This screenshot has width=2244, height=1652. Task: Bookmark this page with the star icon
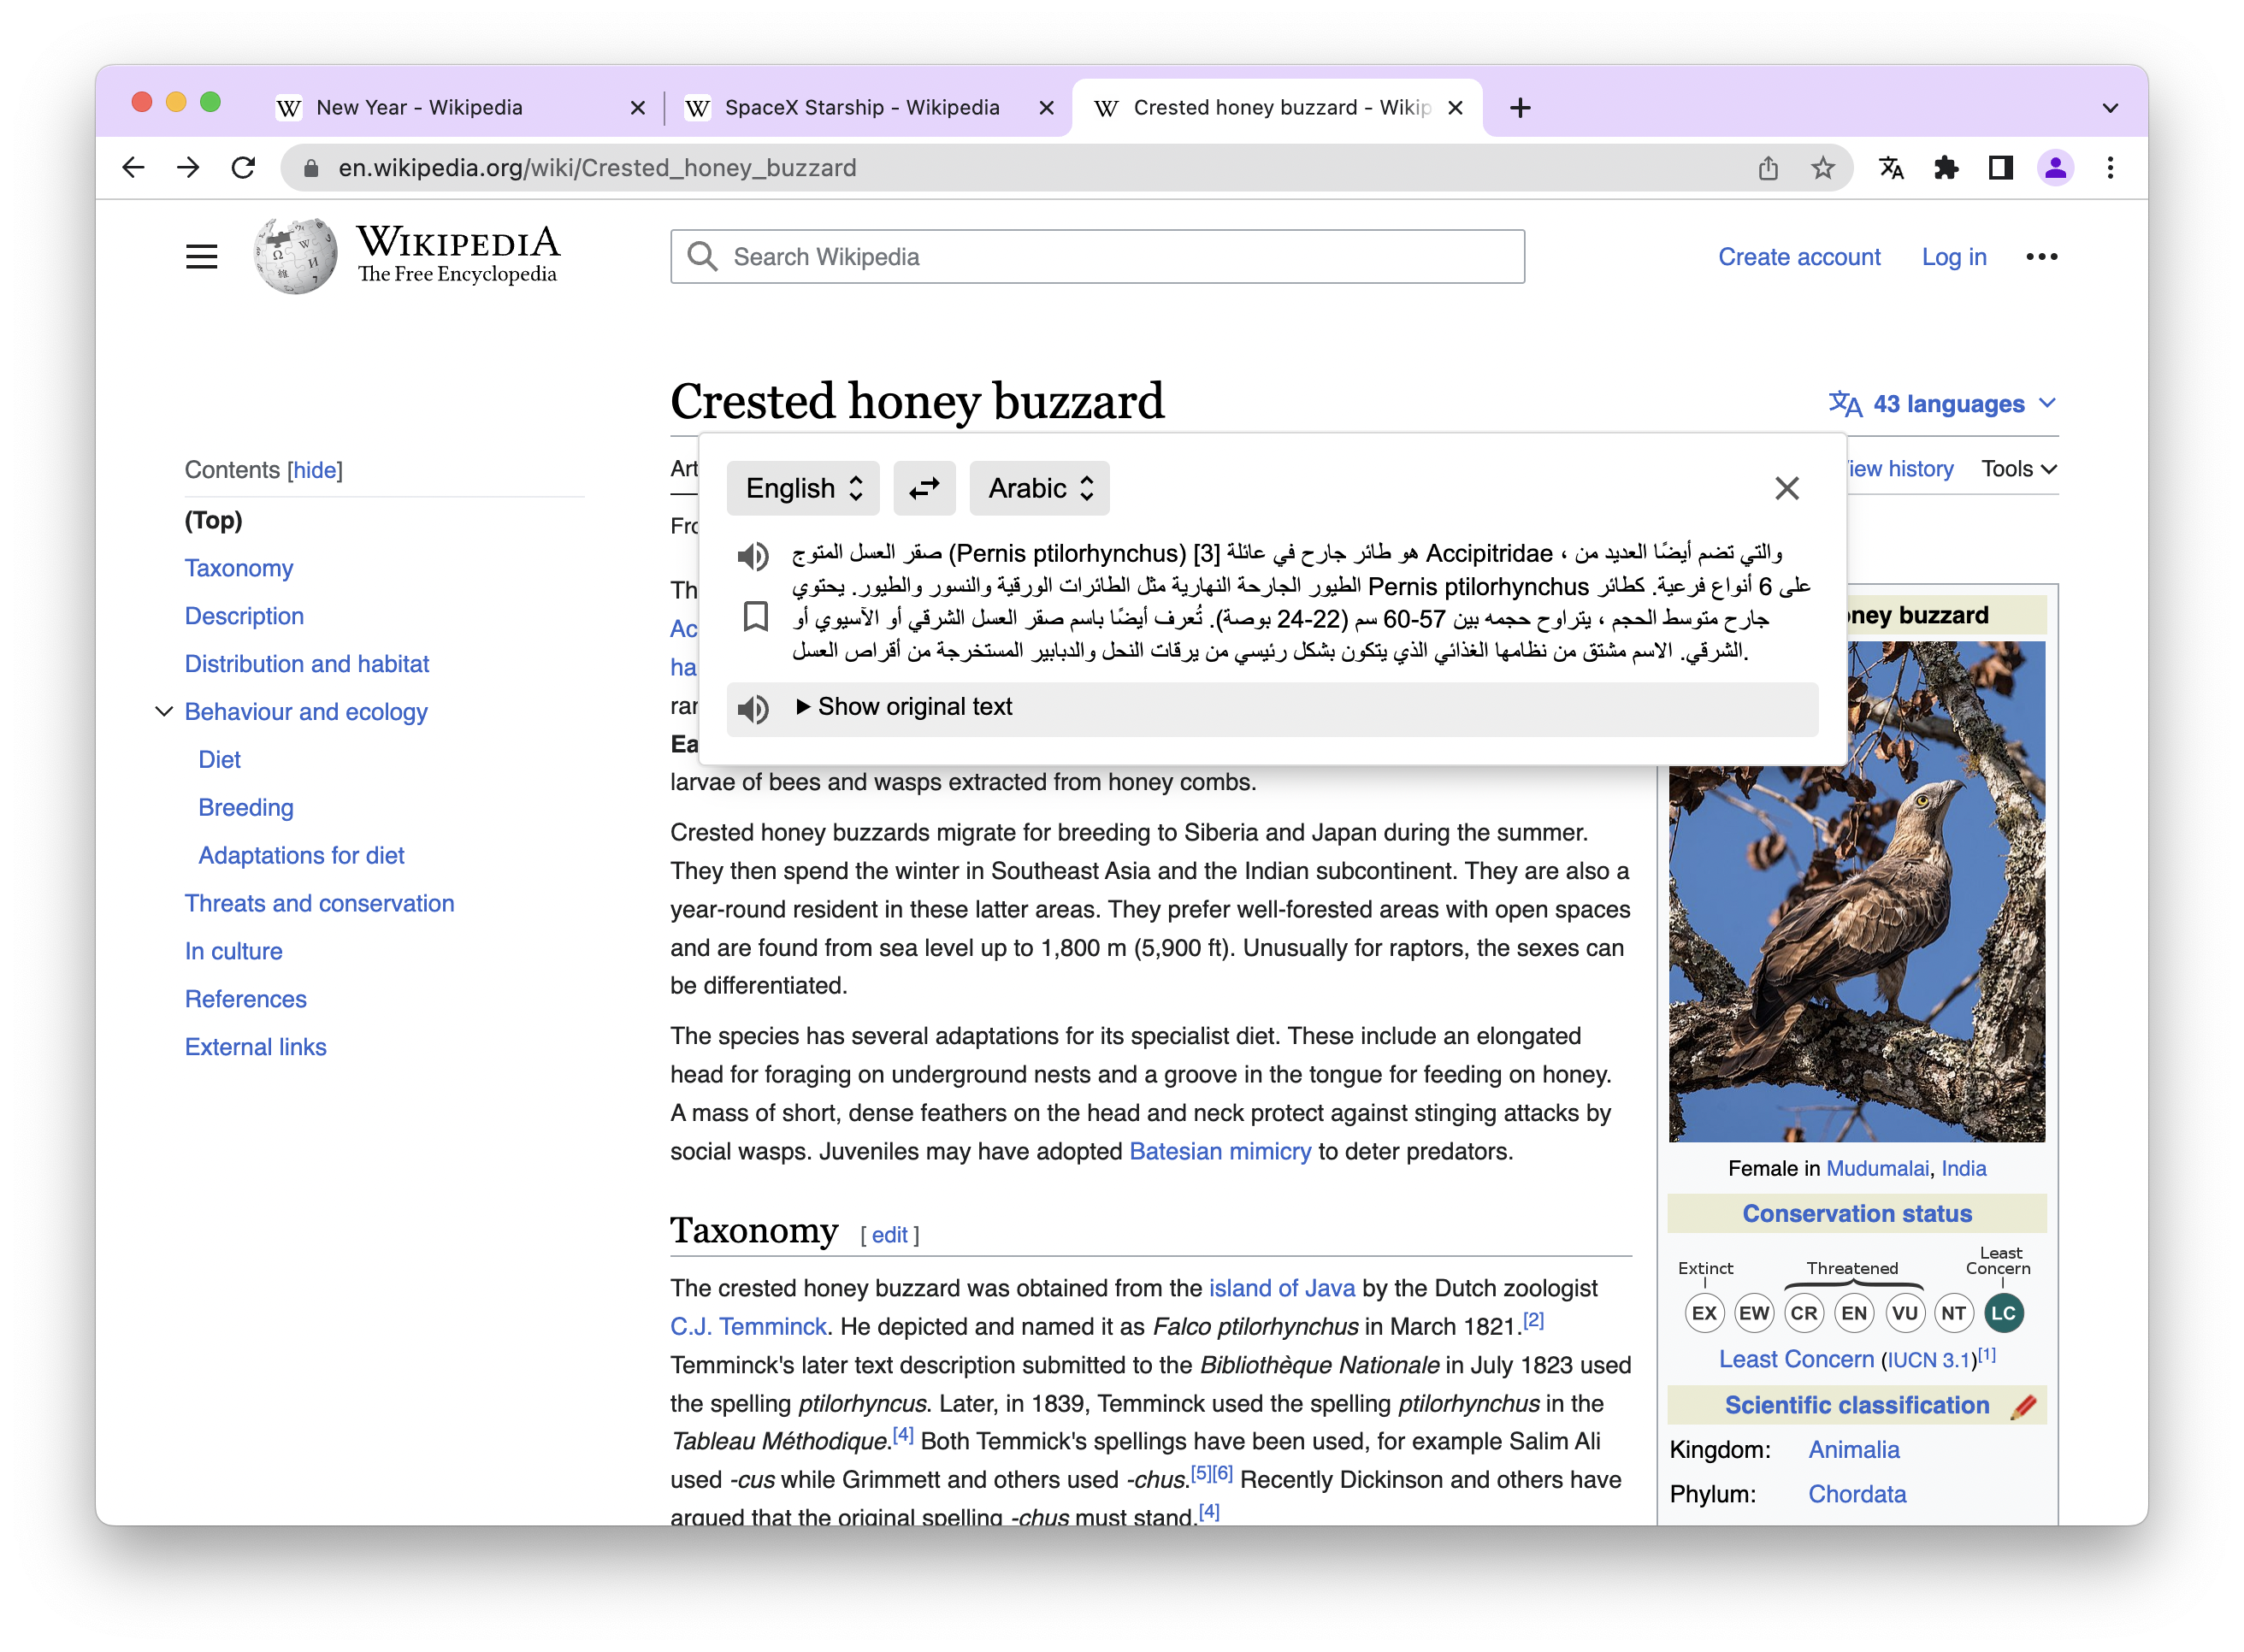click(x=1823, y=168)
